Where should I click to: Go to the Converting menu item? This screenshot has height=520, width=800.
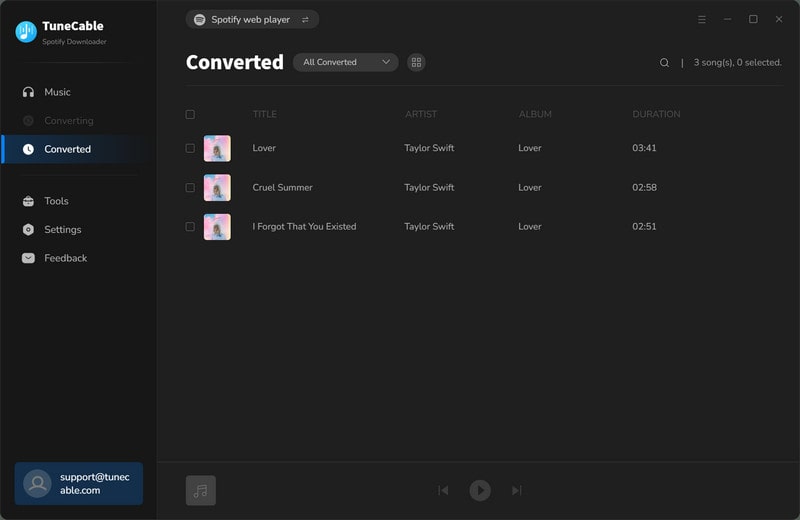(79, 120)
